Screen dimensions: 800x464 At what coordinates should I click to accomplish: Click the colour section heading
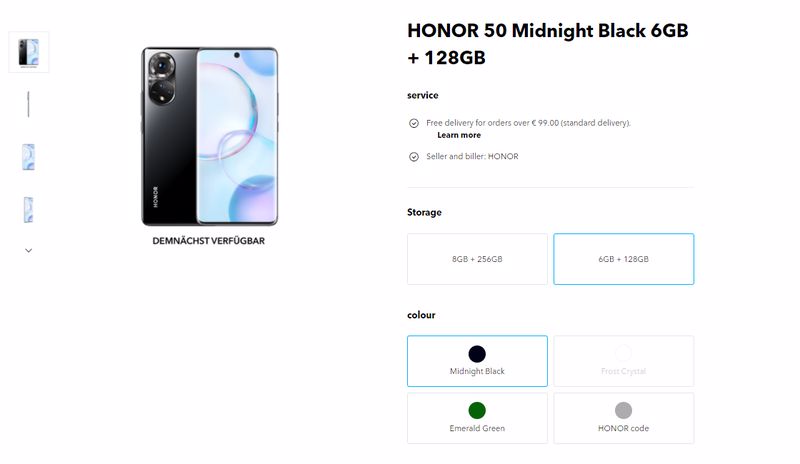tap(421, 315)
